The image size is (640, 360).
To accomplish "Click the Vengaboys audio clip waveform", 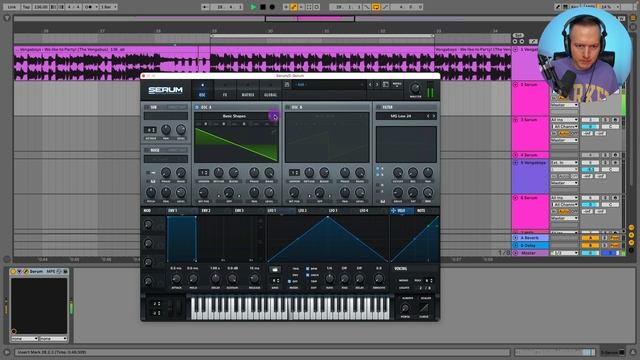I will [x=262, y=66].
